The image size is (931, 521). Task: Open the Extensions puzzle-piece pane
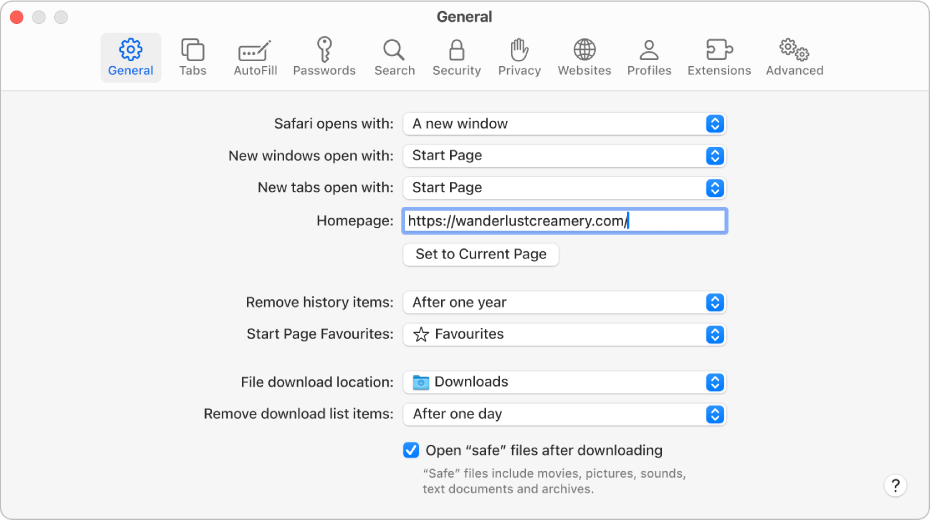[719, 57]
